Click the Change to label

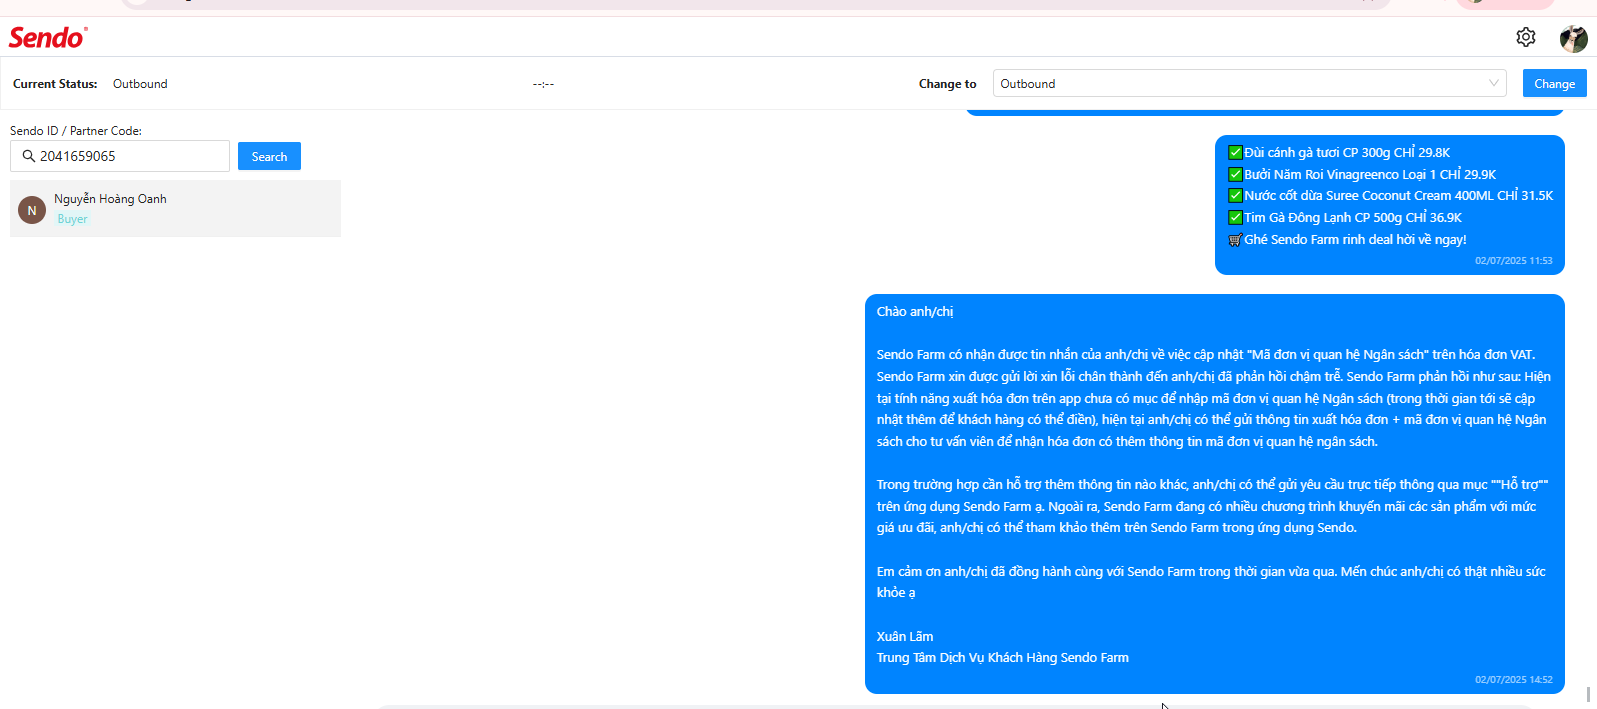(x=947, y=84)
